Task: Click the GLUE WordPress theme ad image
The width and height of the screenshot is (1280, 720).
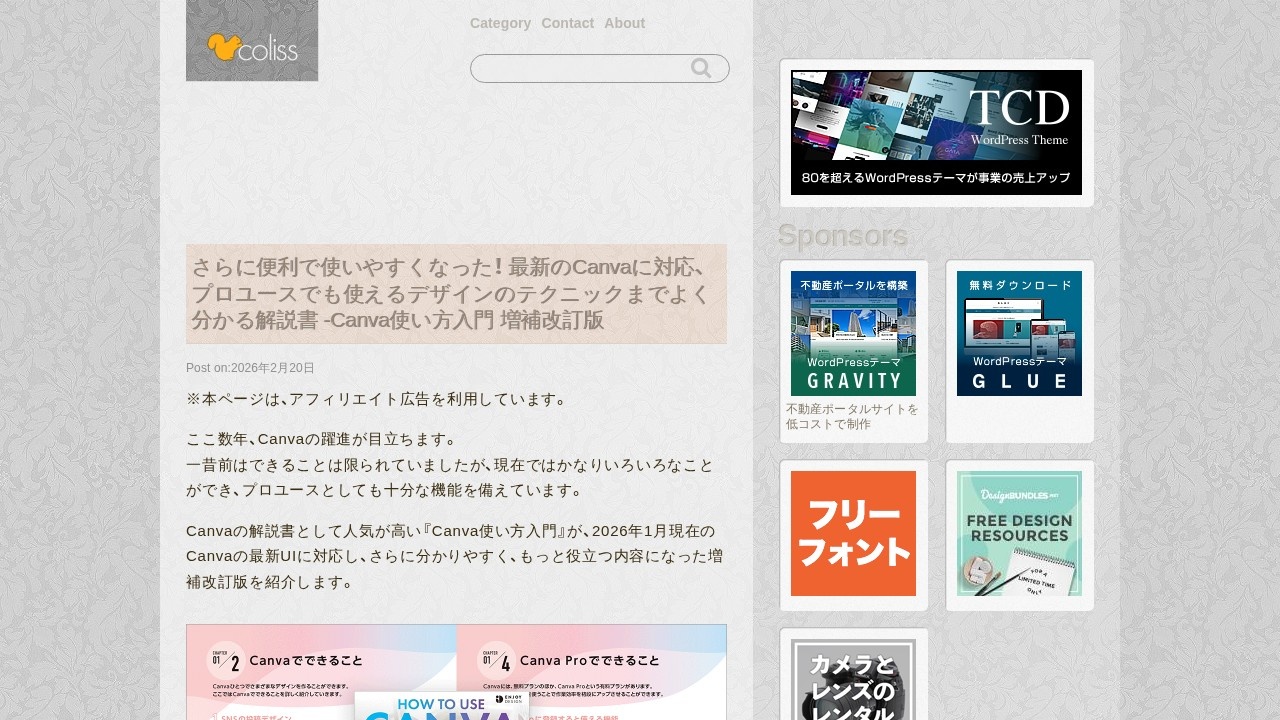Action: point(1019,333)
